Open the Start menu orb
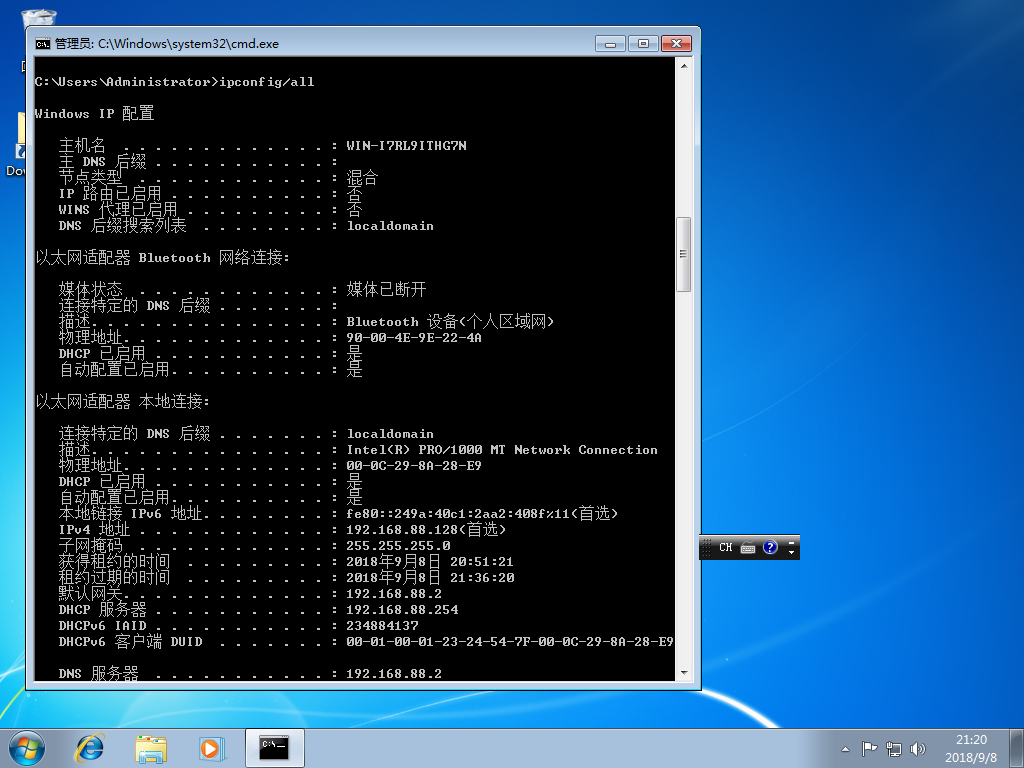Screen dimensions: 1024x768 tap(27, 747)
